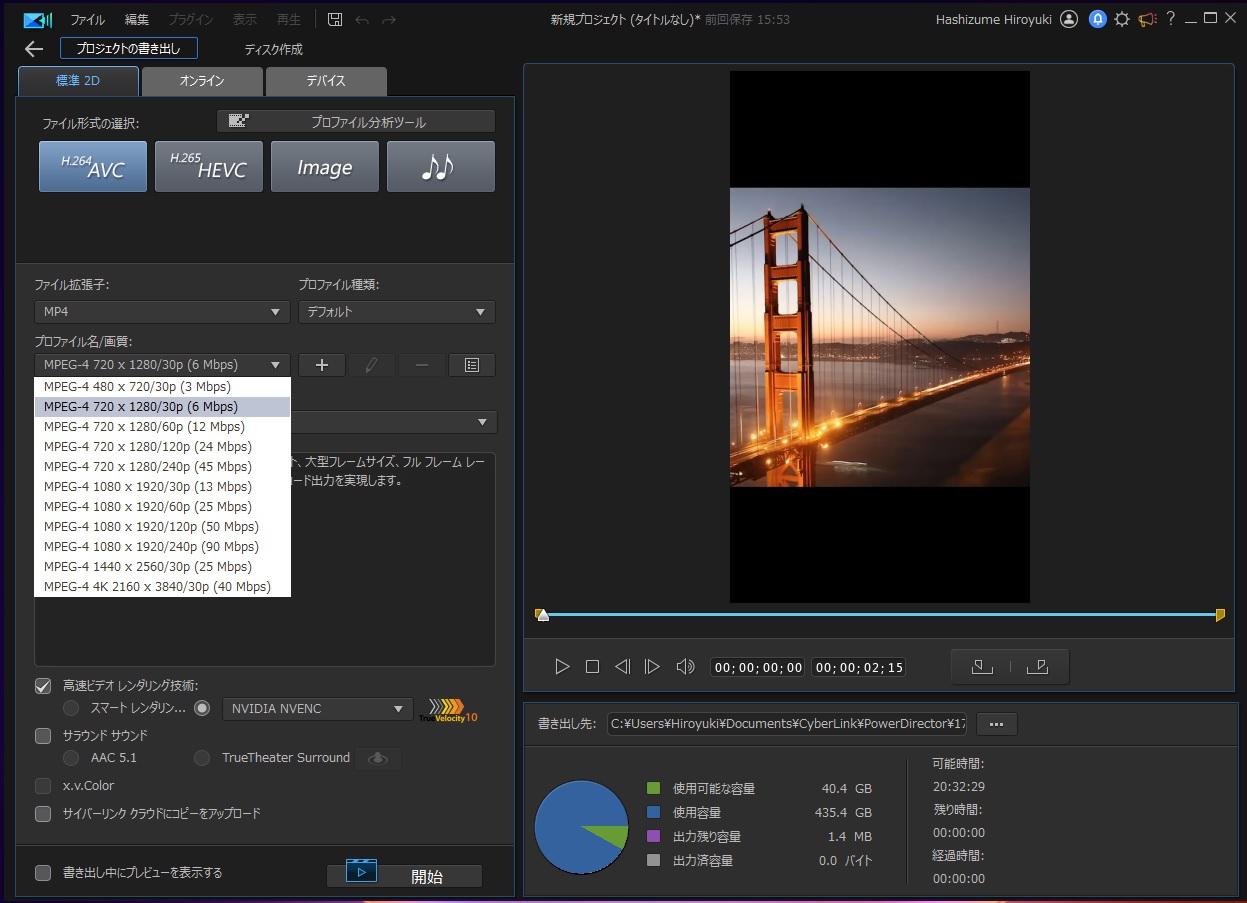Select MPEG-4 1080 x 1920/60p (25 Mbps)

(148, 507)
